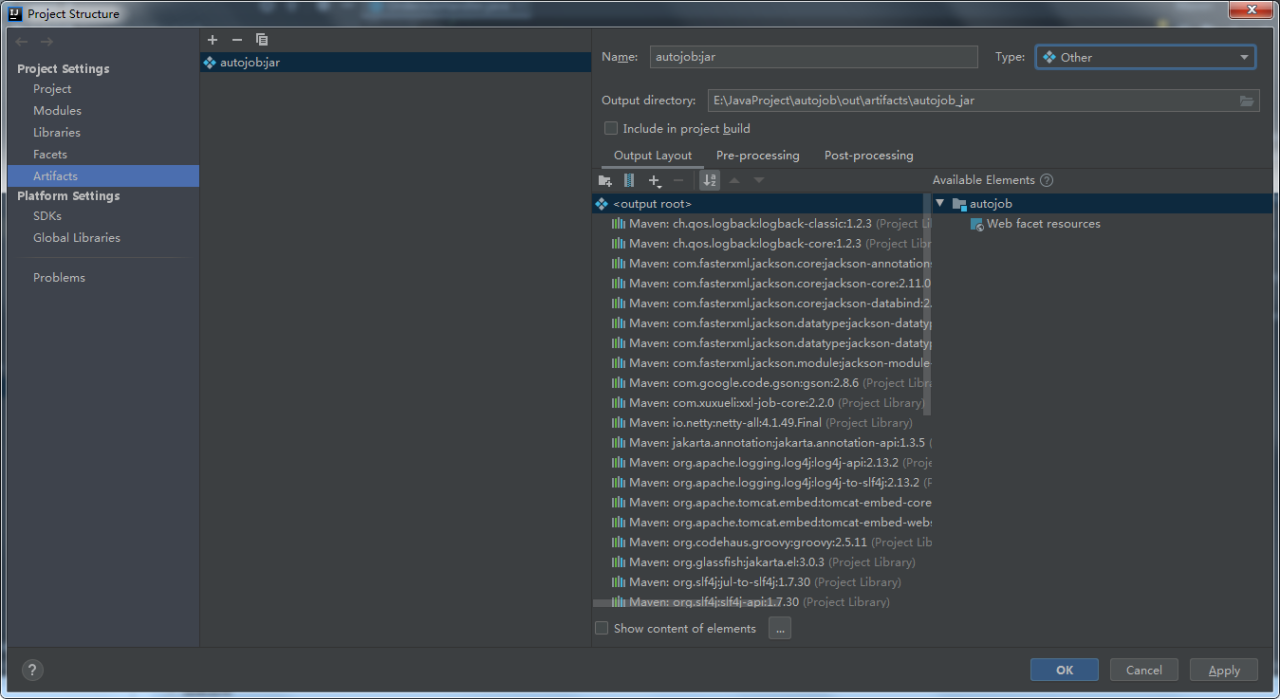1280x699 pixels.
Task: Browse output directory with folder icon
Action: point(1247,101)
